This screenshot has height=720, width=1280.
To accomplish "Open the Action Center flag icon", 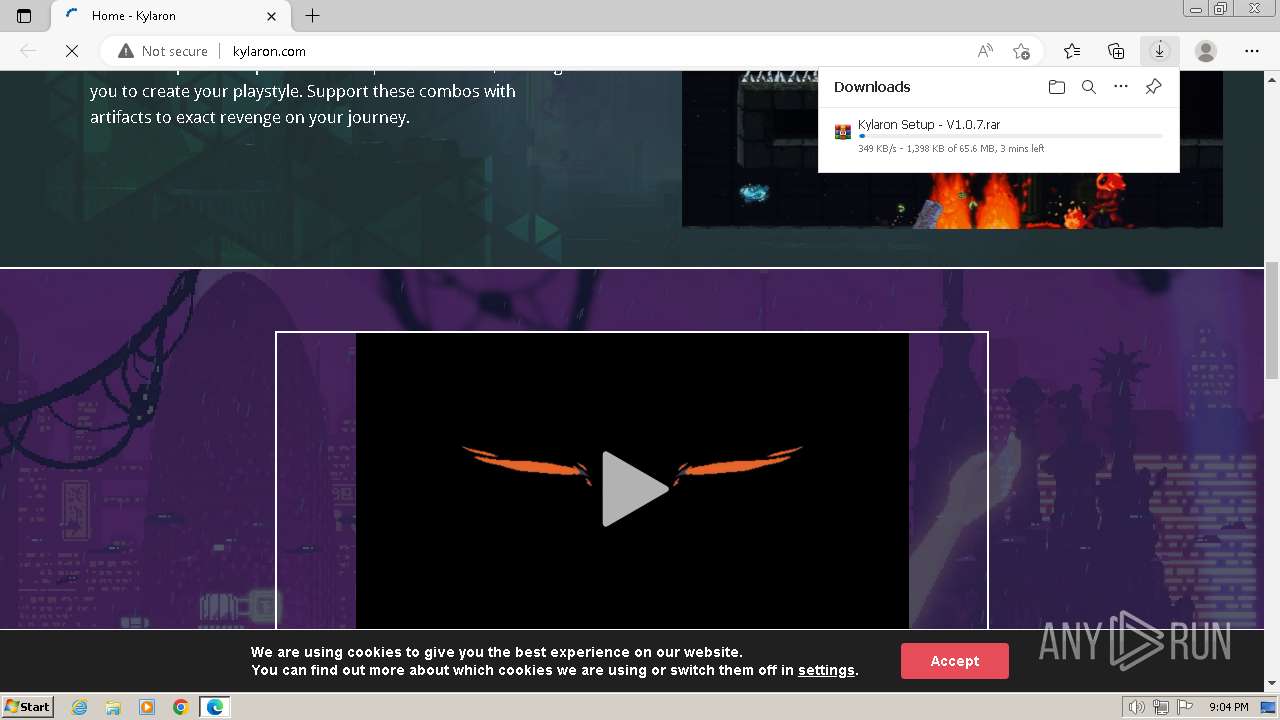I will point(1185,707).
